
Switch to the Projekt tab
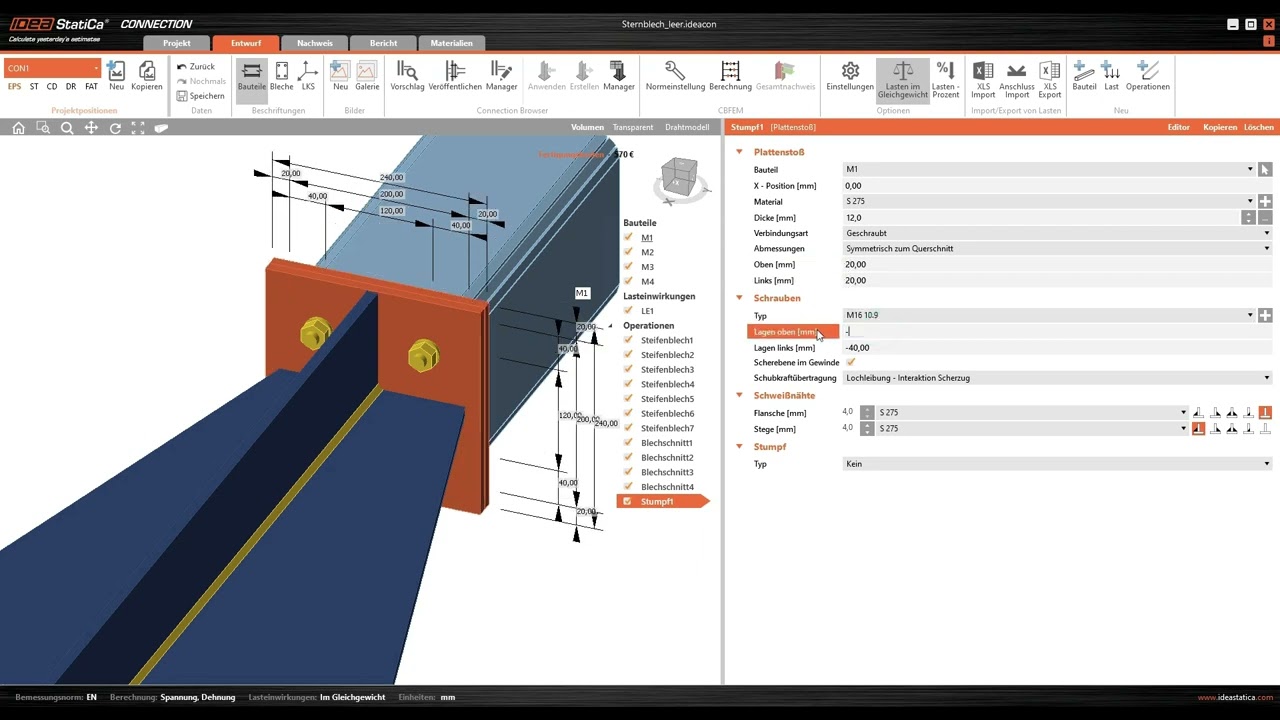click(177, 43)
